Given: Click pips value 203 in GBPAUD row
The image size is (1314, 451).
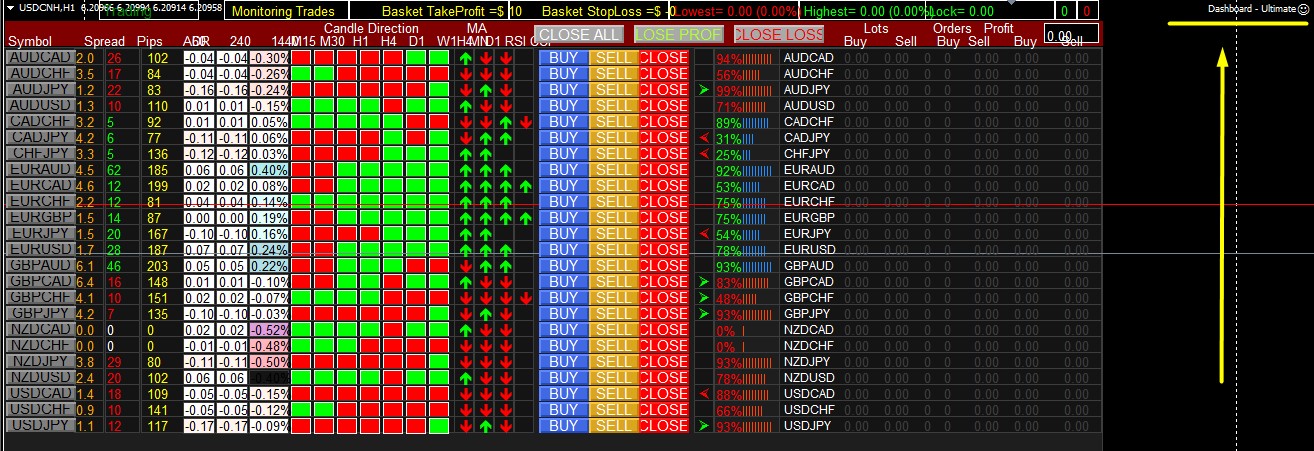Looking at the screenshot, I should tap(158, 266).
